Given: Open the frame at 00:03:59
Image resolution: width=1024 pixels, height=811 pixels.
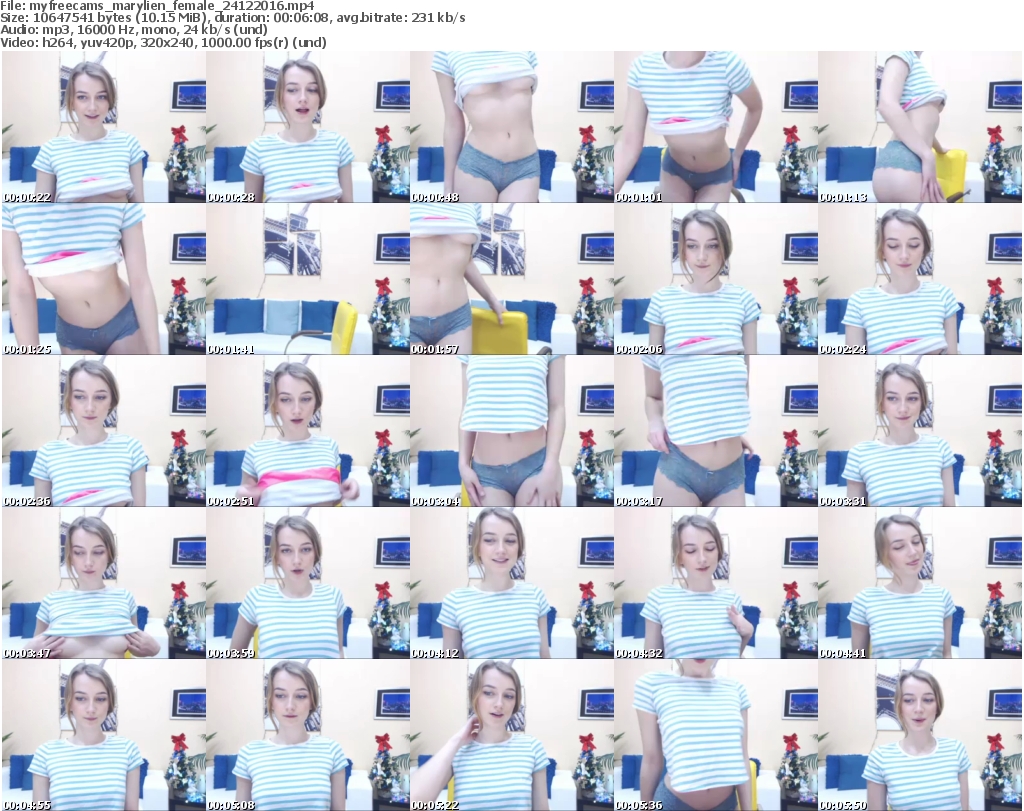Looking at the screenshot, I should [x=307, y=584].
